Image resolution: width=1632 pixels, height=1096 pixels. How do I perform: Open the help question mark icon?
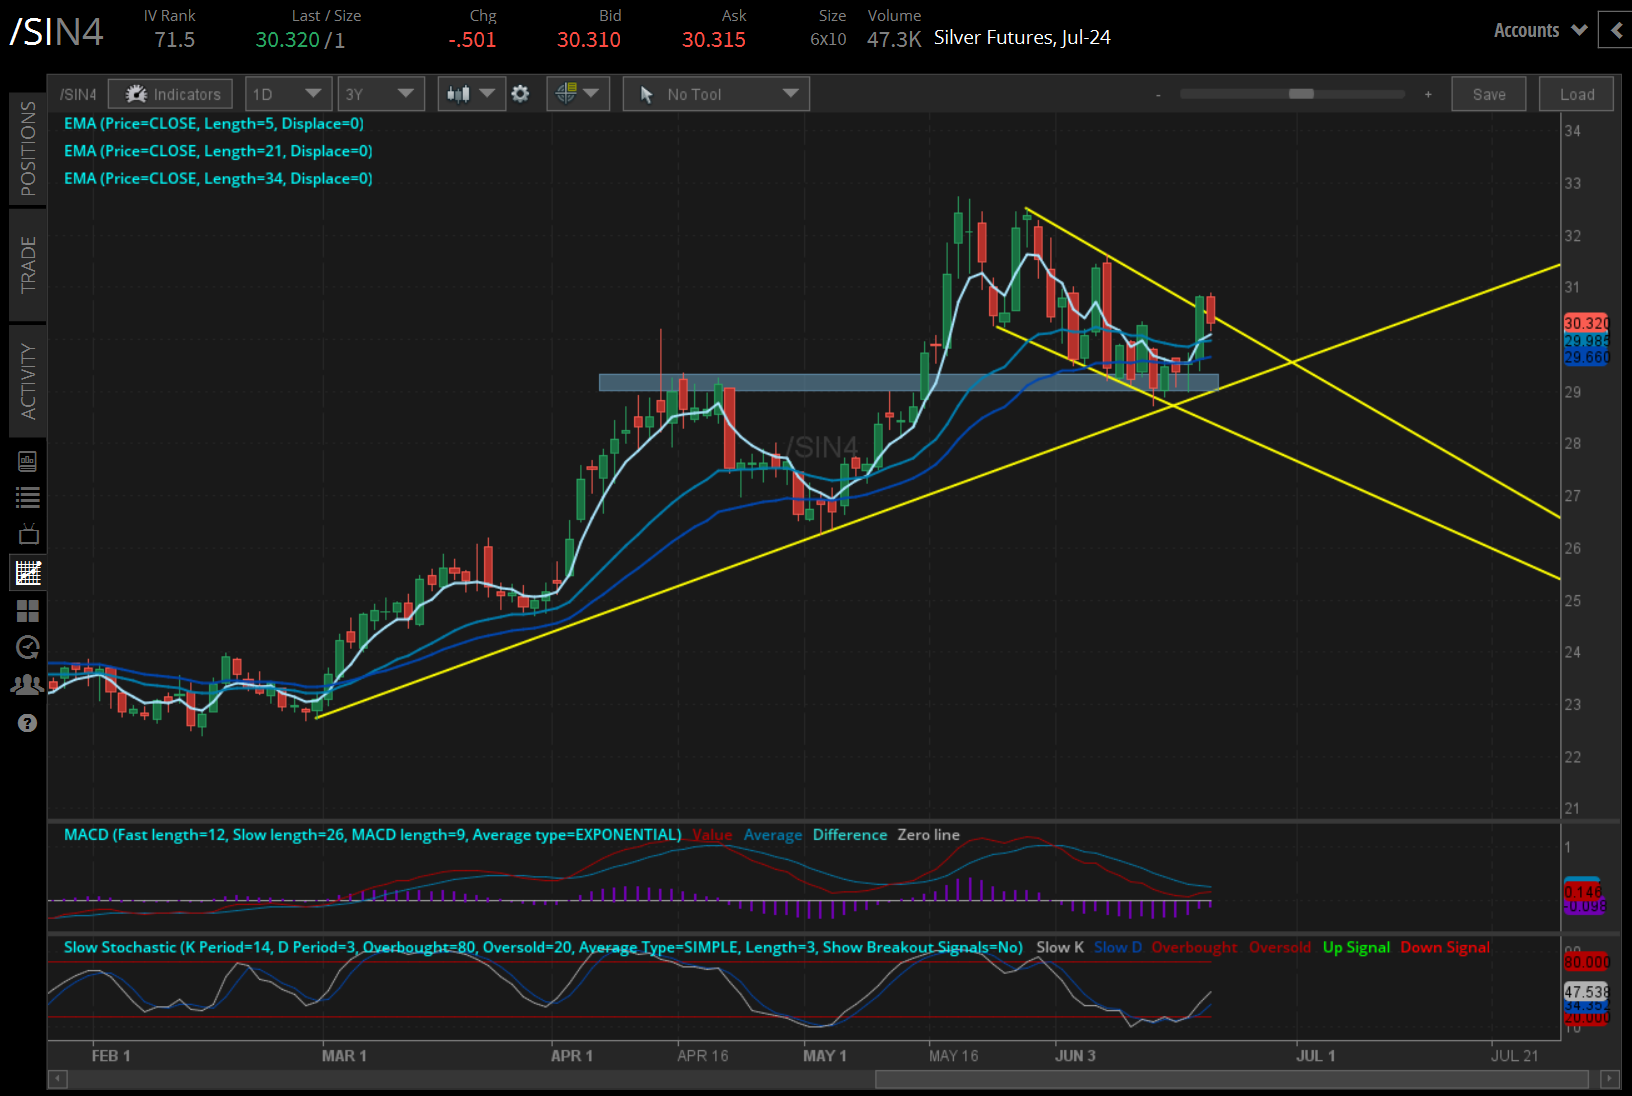(28, 723)
